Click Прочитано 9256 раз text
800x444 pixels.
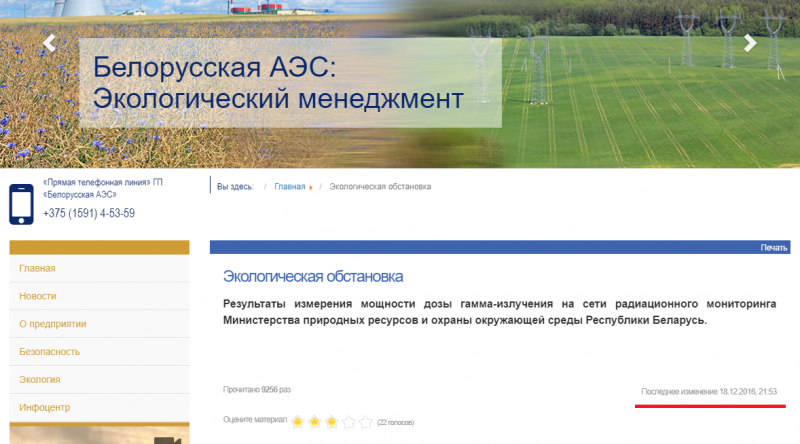(257, 390)
